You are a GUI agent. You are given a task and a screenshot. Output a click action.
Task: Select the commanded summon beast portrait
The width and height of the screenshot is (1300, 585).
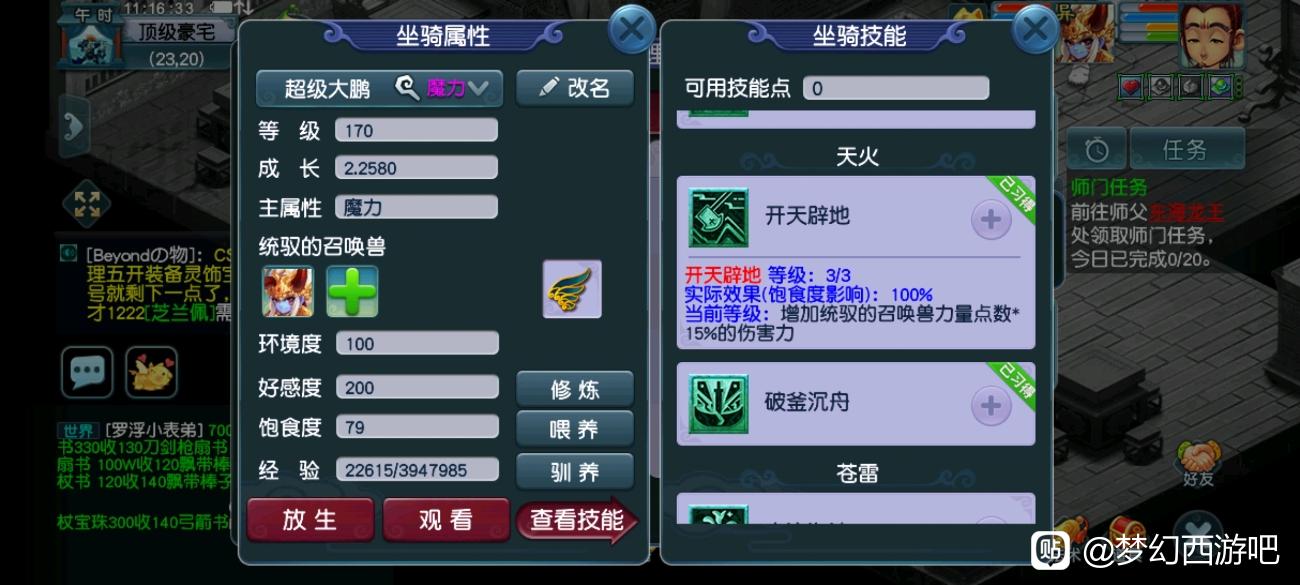coord(288,291)
